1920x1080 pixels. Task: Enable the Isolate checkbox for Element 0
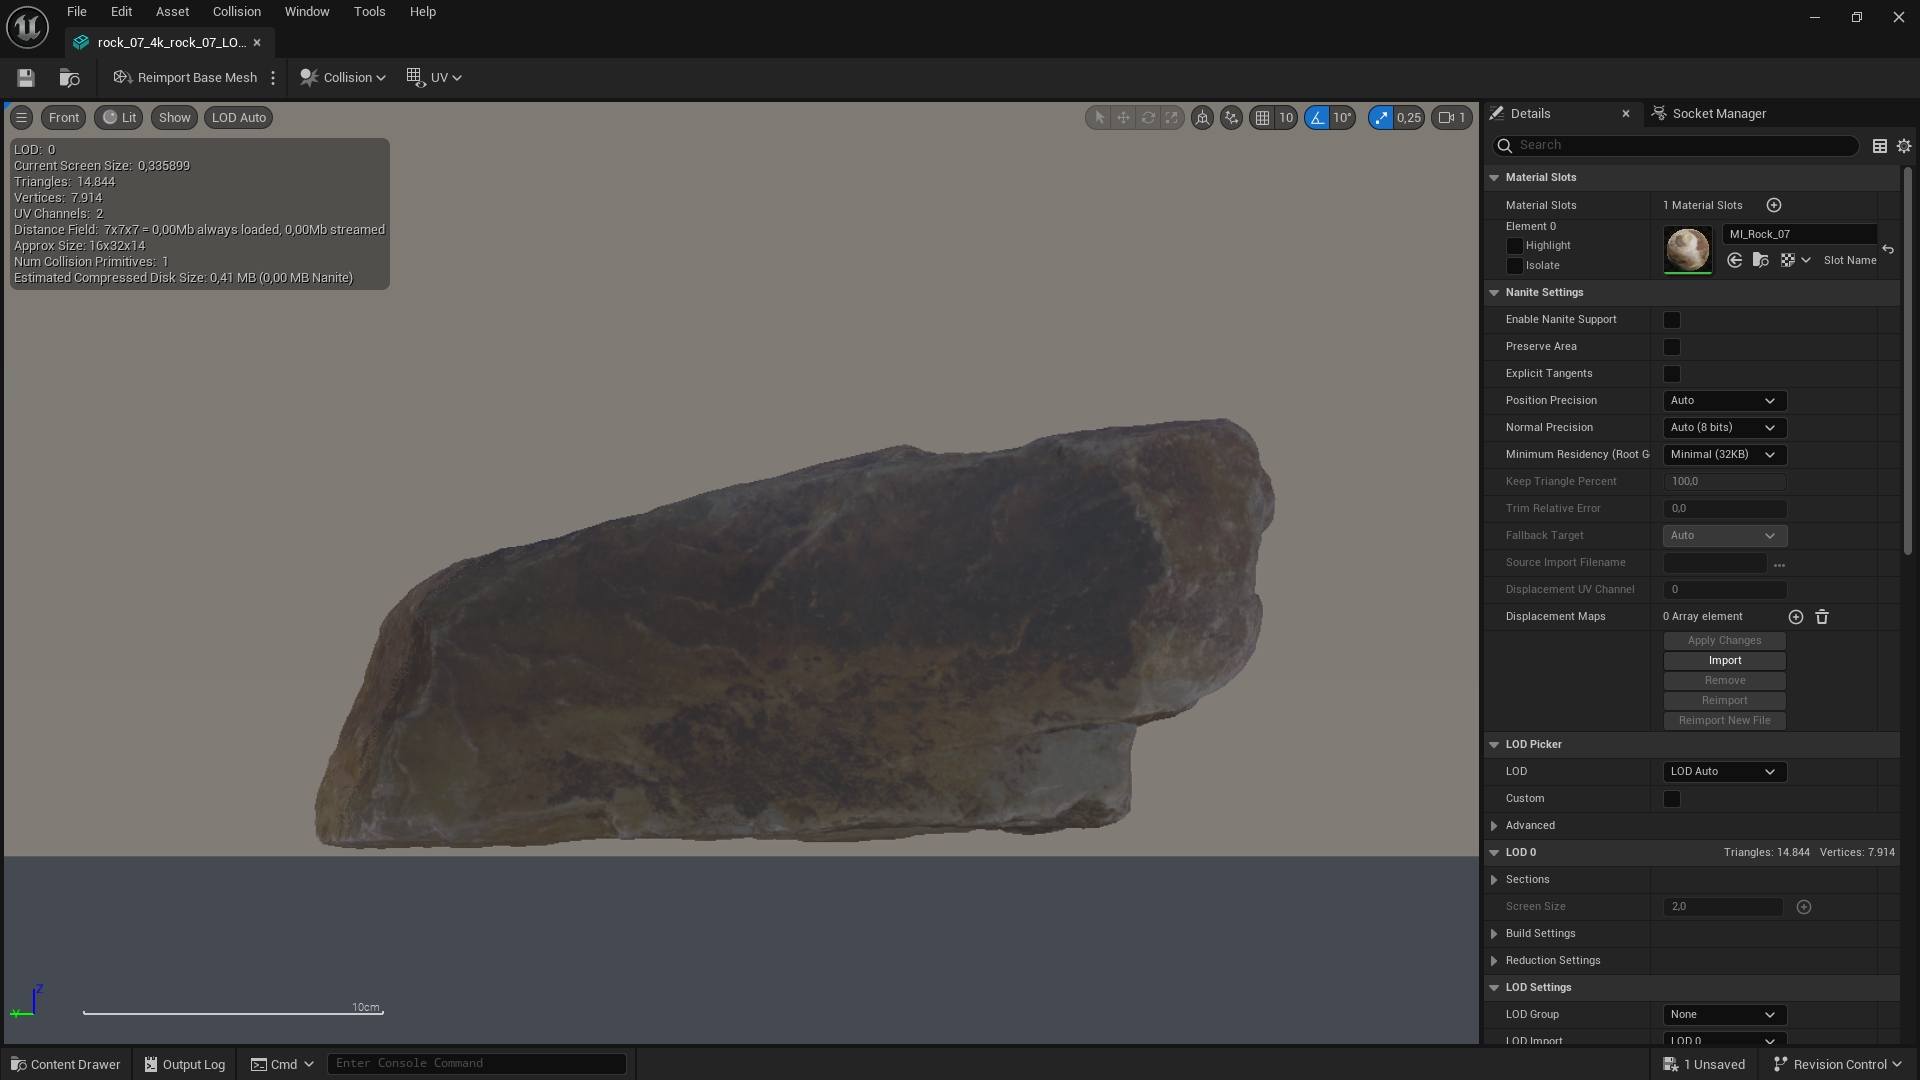pyautogui.click(x=1515, y=266)
